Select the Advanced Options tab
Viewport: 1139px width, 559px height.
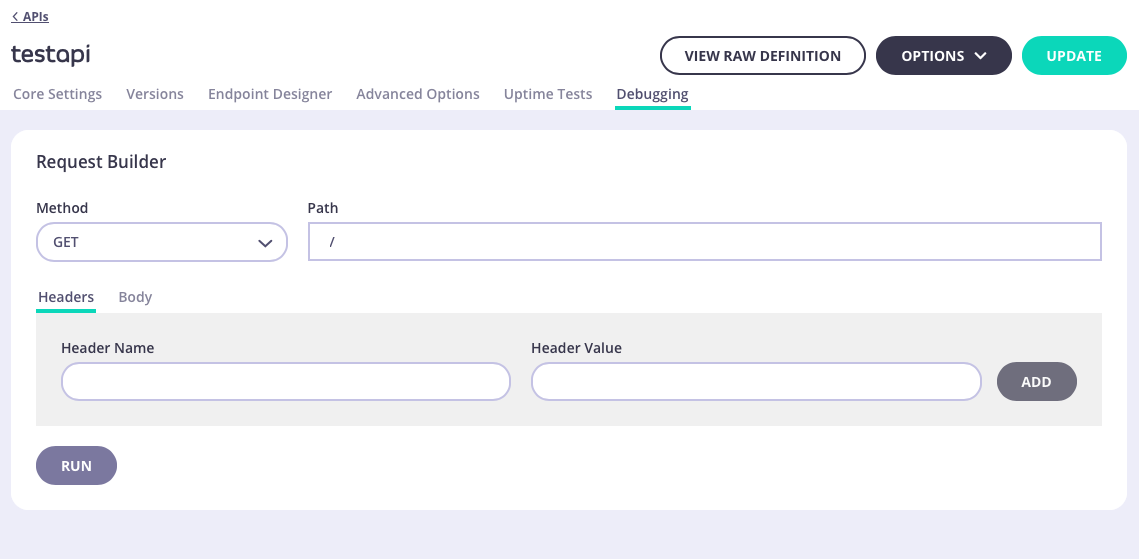click(418, 94)
